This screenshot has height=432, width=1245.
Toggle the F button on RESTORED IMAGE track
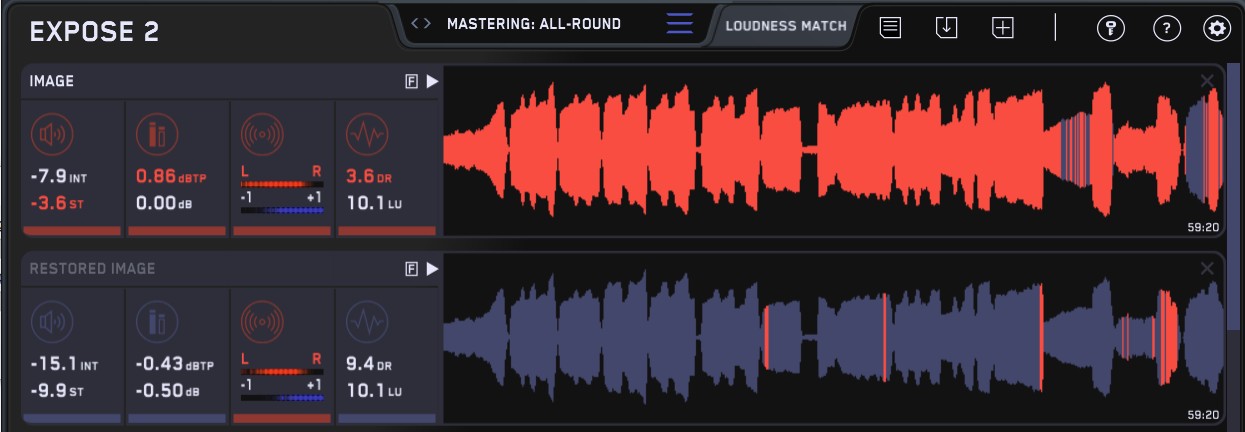point(411,269)
